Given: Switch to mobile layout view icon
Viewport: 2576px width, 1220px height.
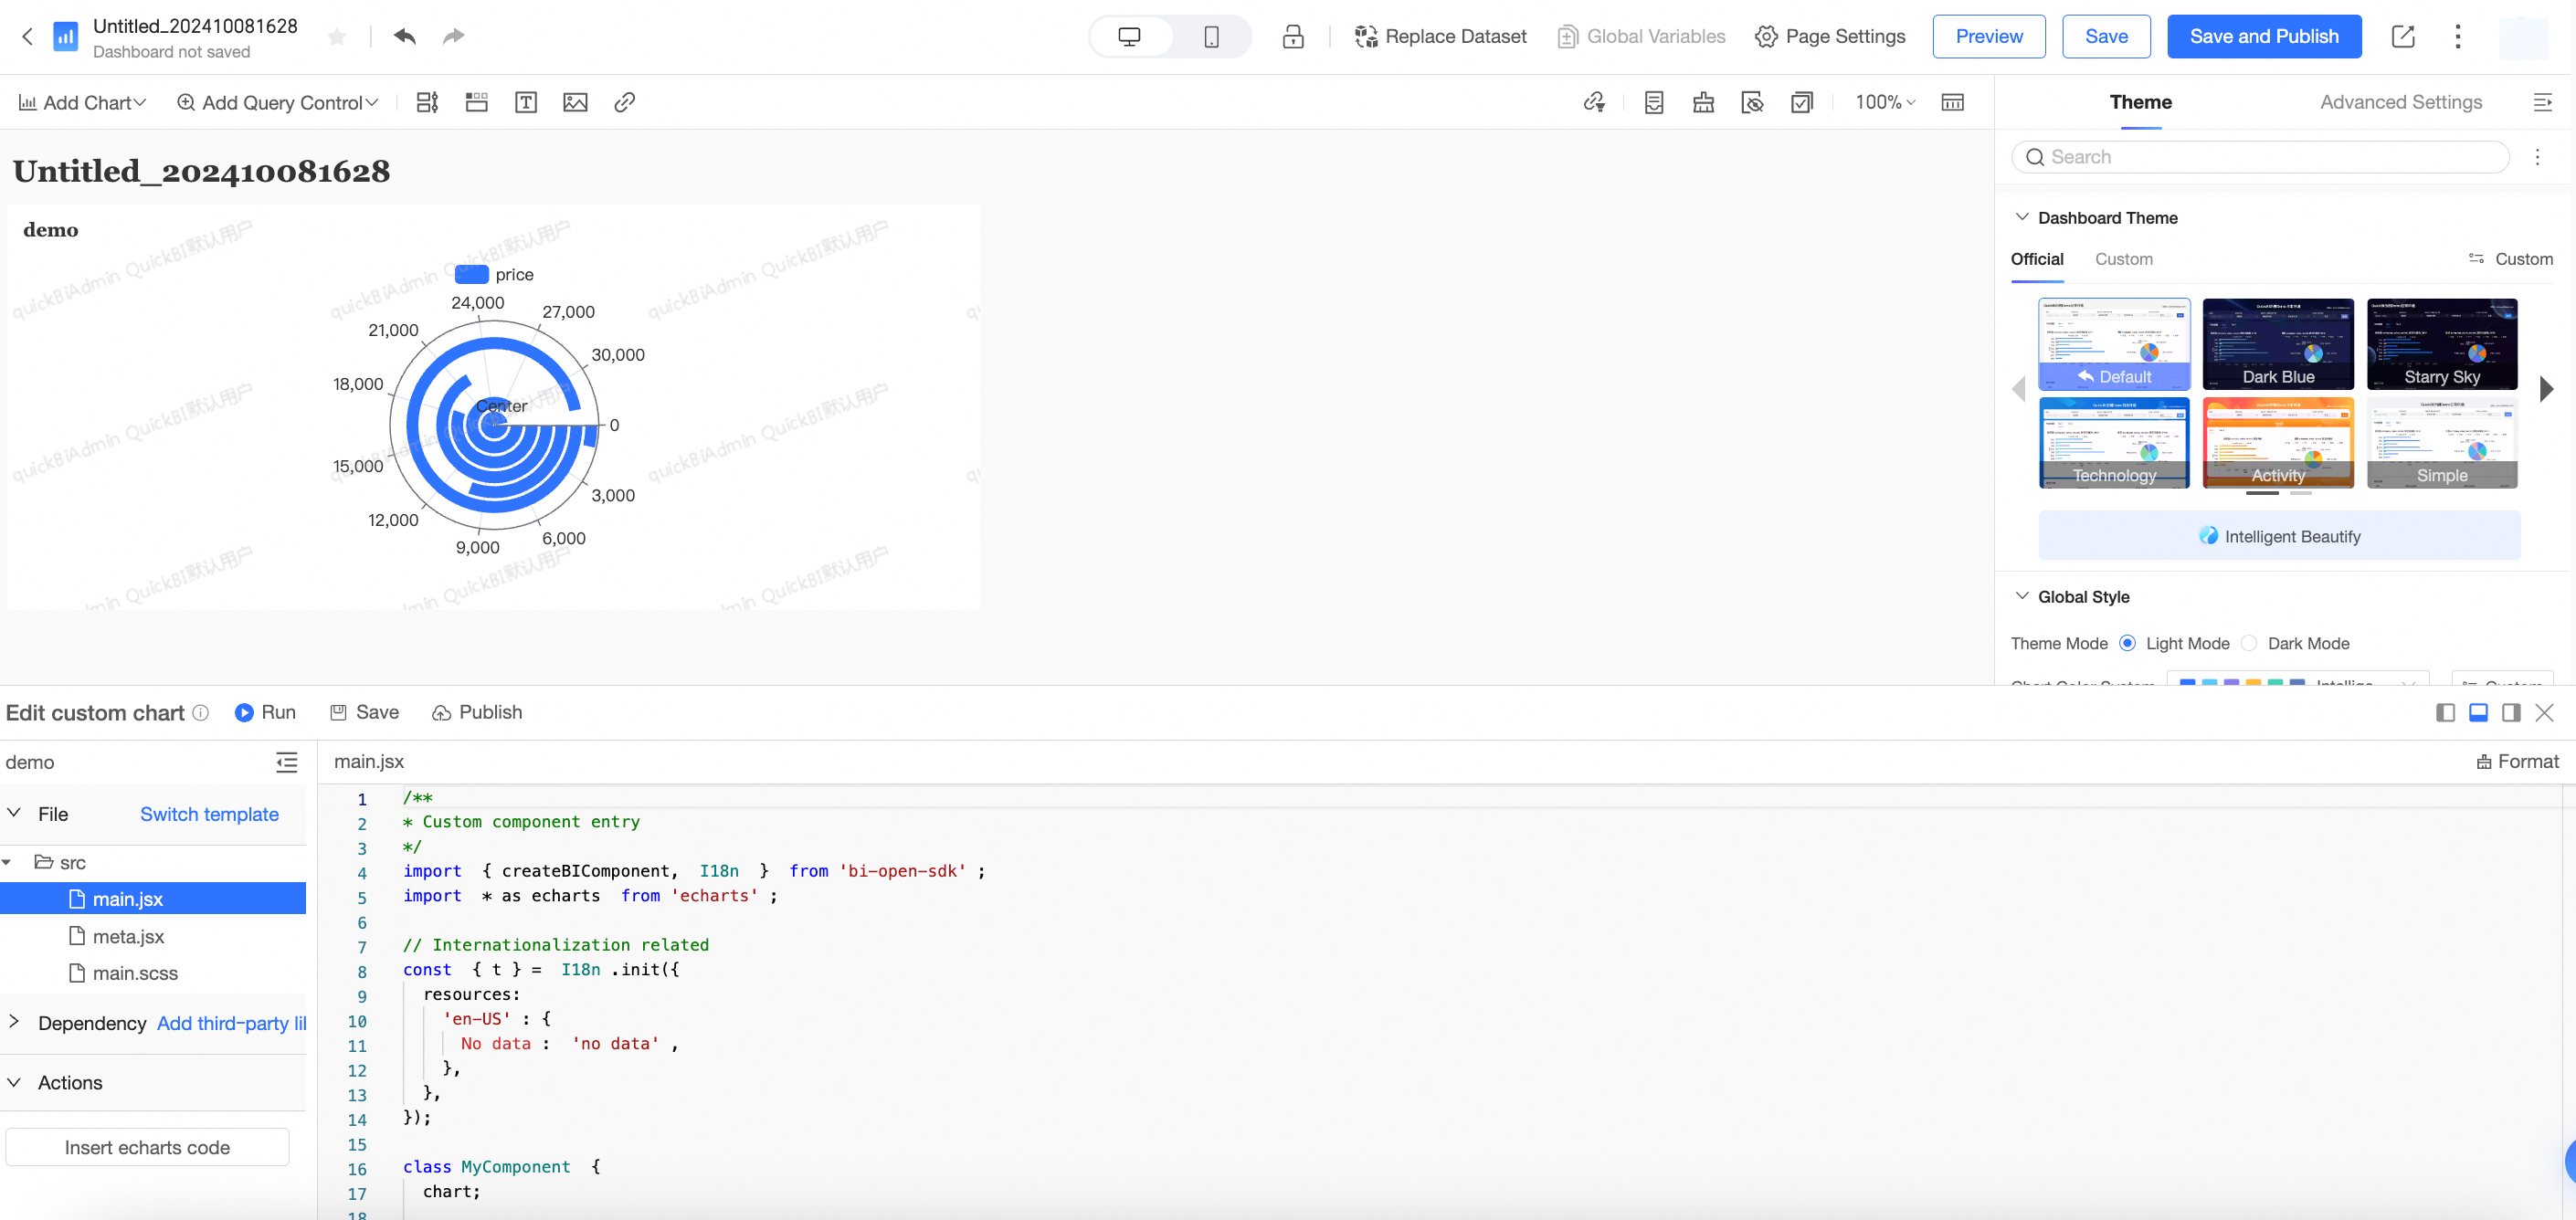Looking at the screenshot, I should pos(1210,36).
